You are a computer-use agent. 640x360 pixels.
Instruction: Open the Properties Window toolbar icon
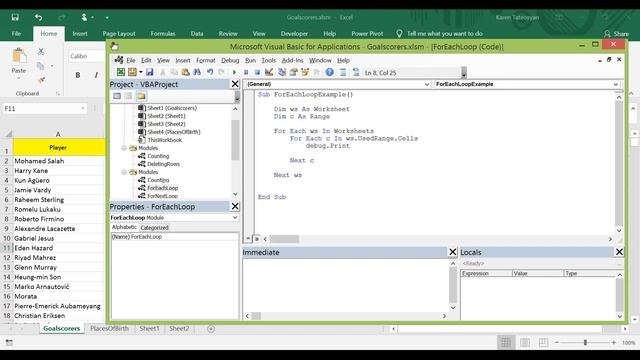pyautogui.click(x=293, y=72)
